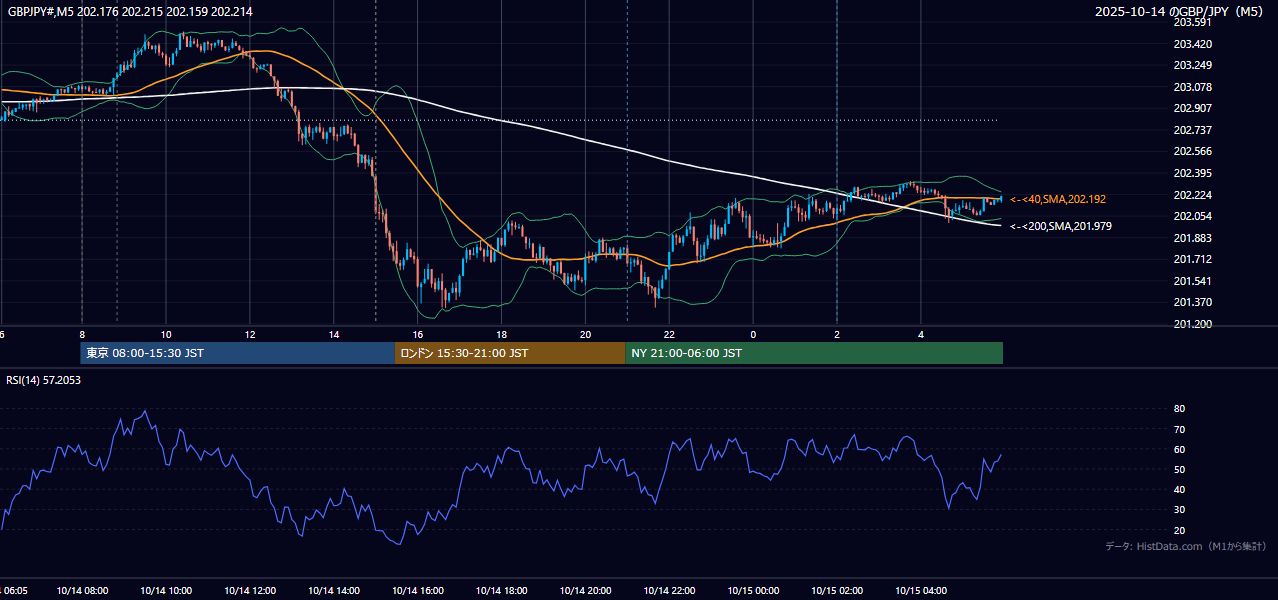The width and height of the screenshot is (1278, 600).
Task: Click hour tick 18 under the price chart
Action: tap(502, 334)
